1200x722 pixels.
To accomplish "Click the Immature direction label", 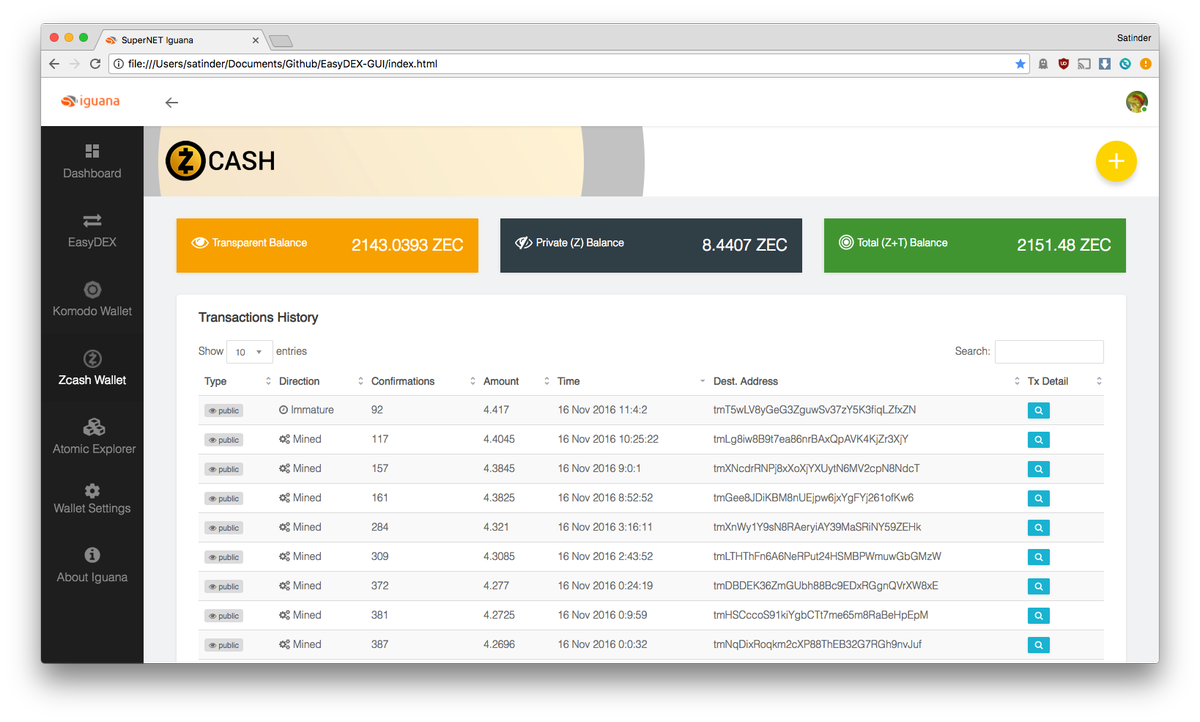I will click(x=306, y=410).
